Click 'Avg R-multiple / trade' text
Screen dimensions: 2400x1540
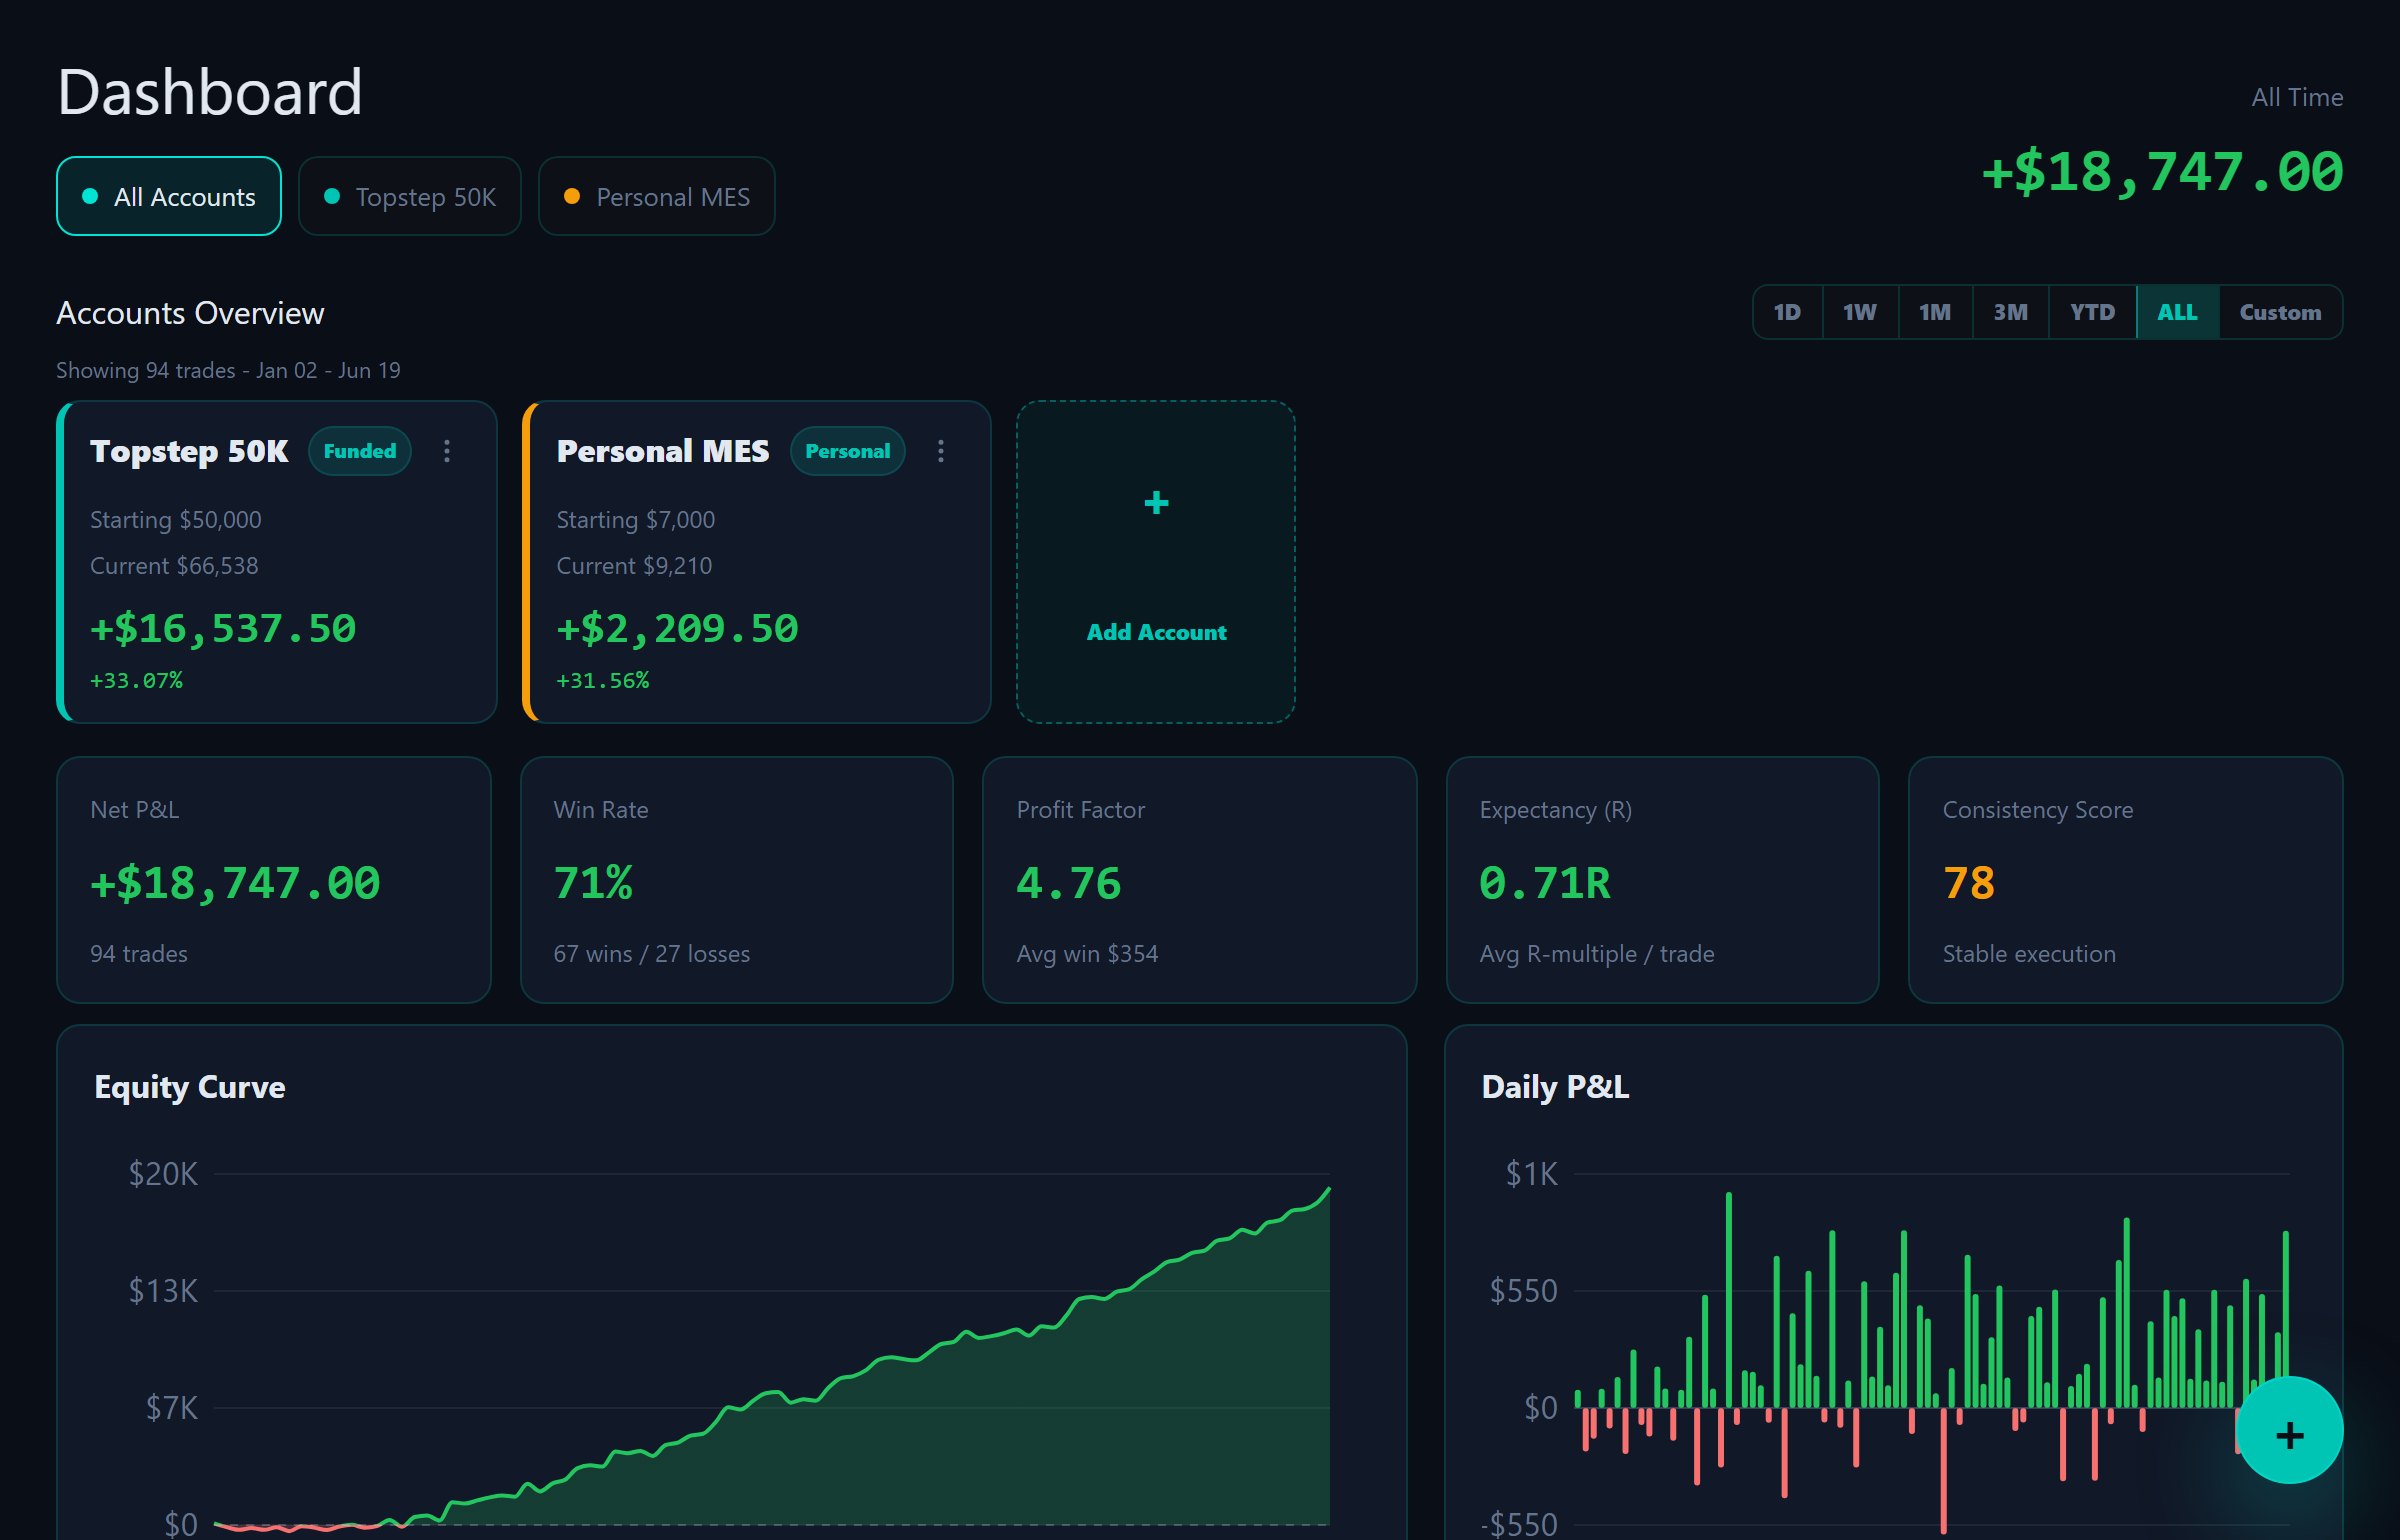(1597, 954)
